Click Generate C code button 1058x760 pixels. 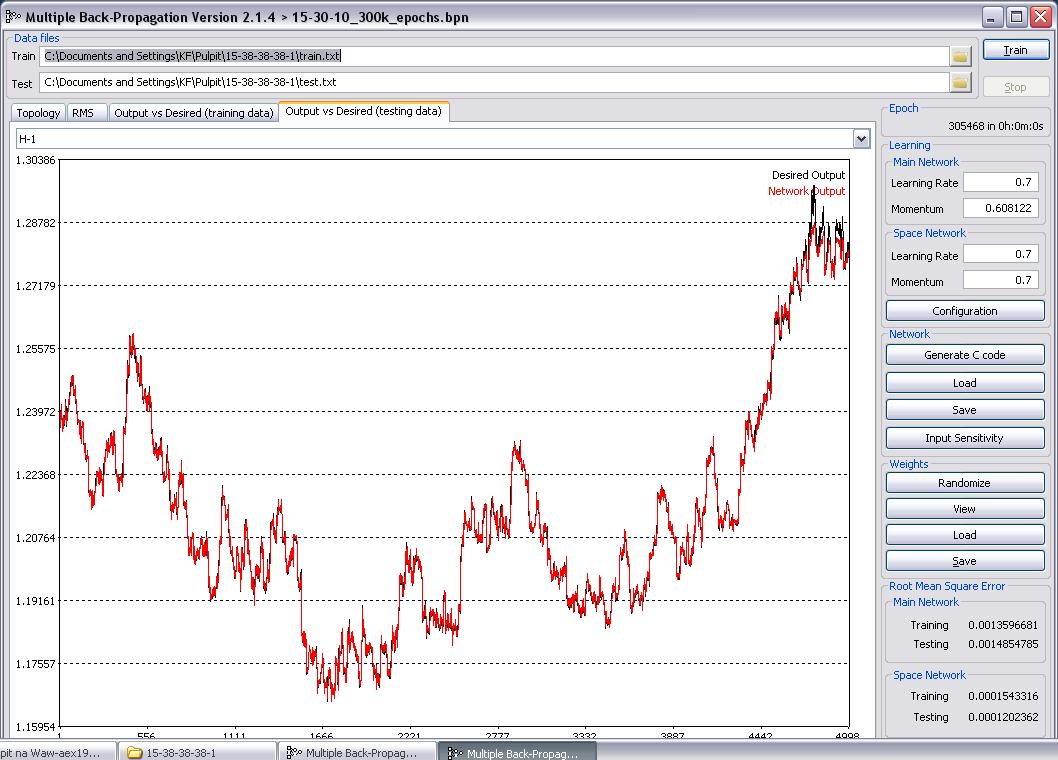pyautogui.click(x=965, y=355)
